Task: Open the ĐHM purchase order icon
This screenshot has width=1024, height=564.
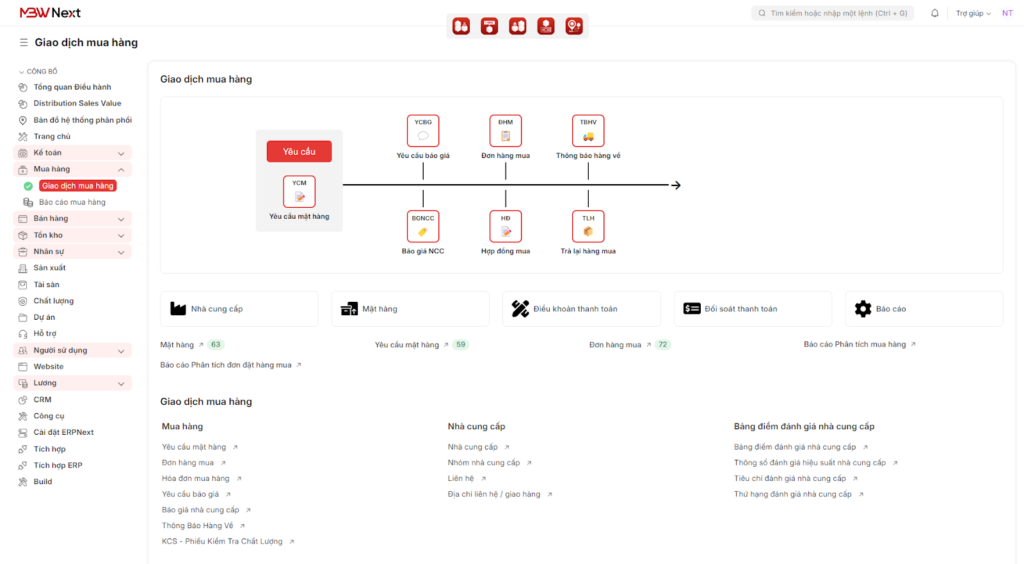Action: click(x=505, y=131)
